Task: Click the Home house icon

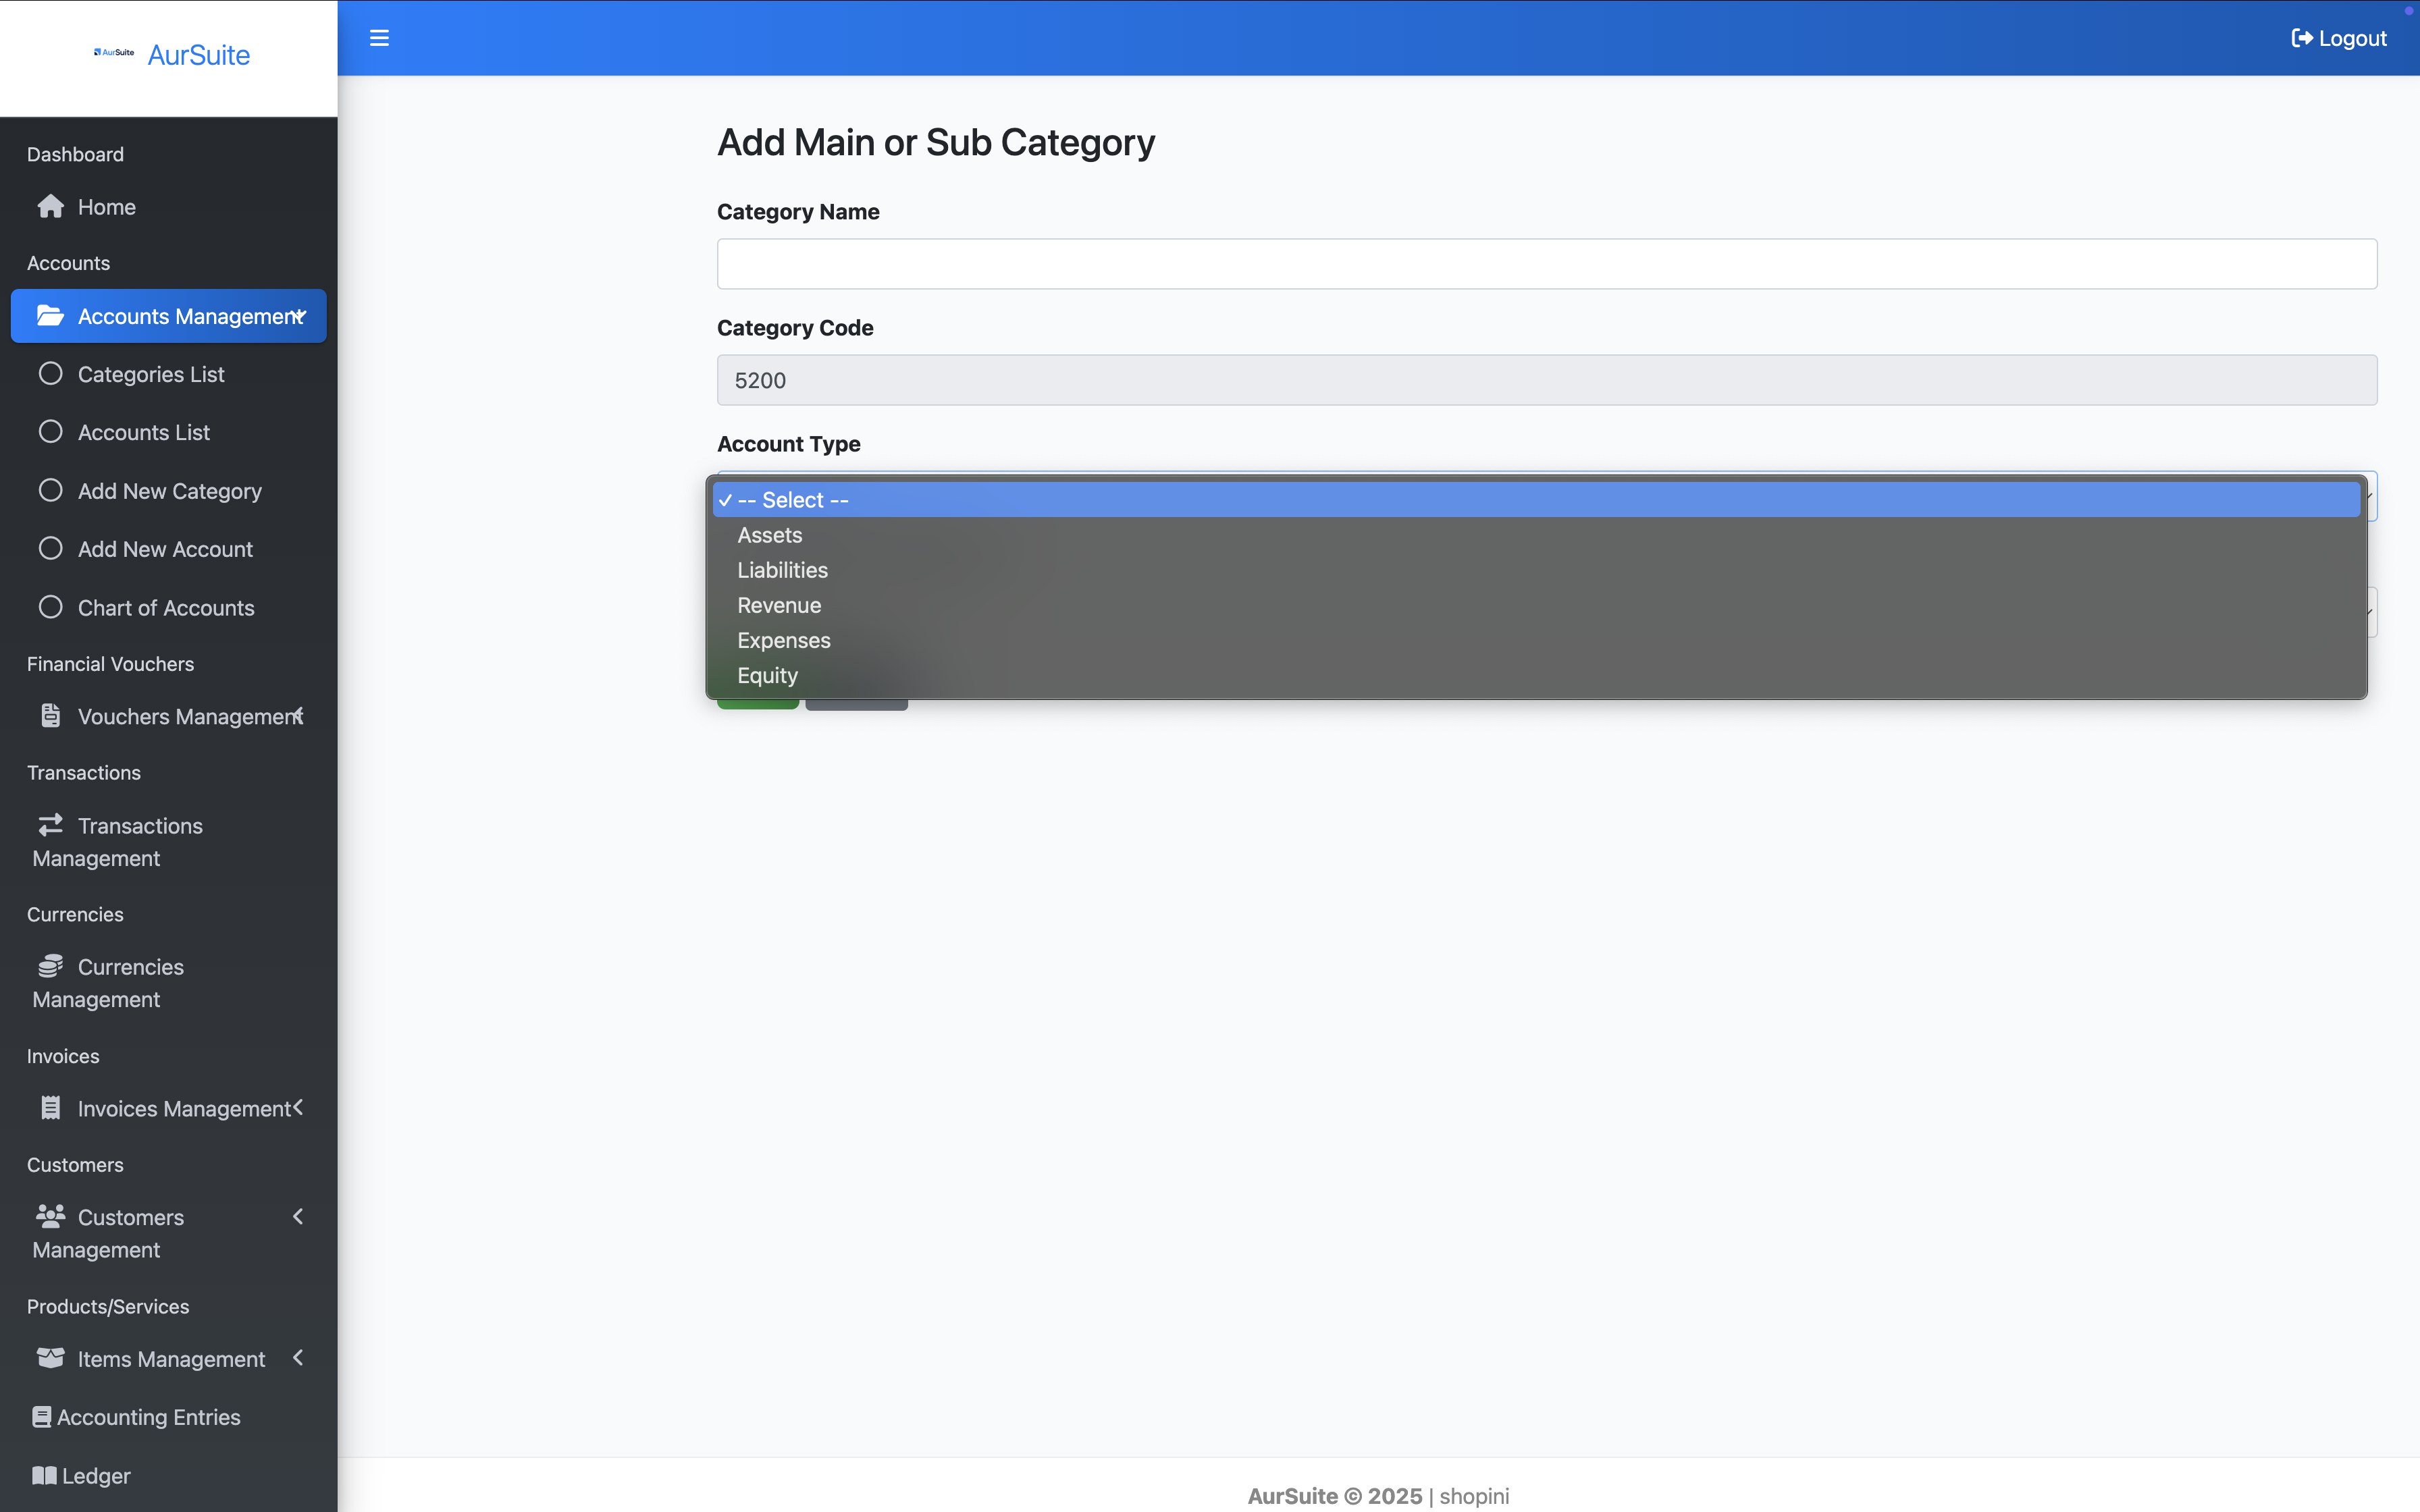Action: tap(50, 207)
